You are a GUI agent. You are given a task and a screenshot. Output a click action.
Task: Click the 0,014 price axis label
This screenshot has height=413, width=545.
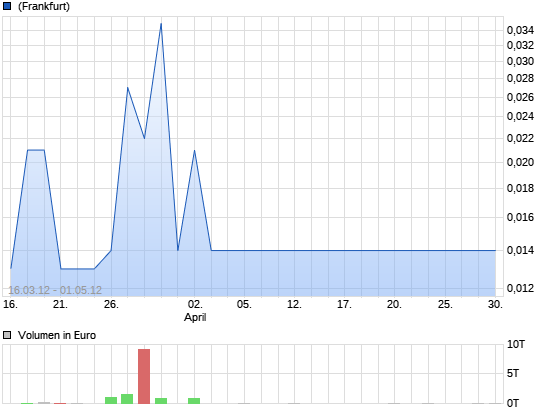click(520, 250)
